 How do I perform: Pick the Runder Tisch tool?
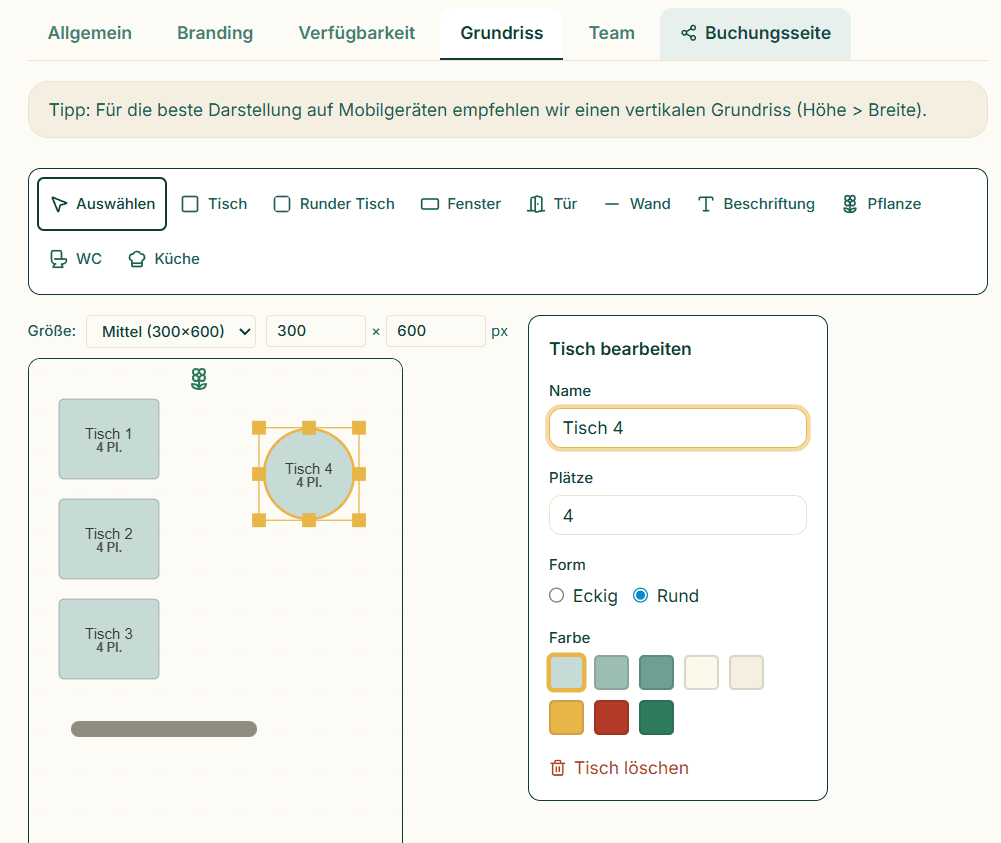pyautogui.click(x=334, y=204)
